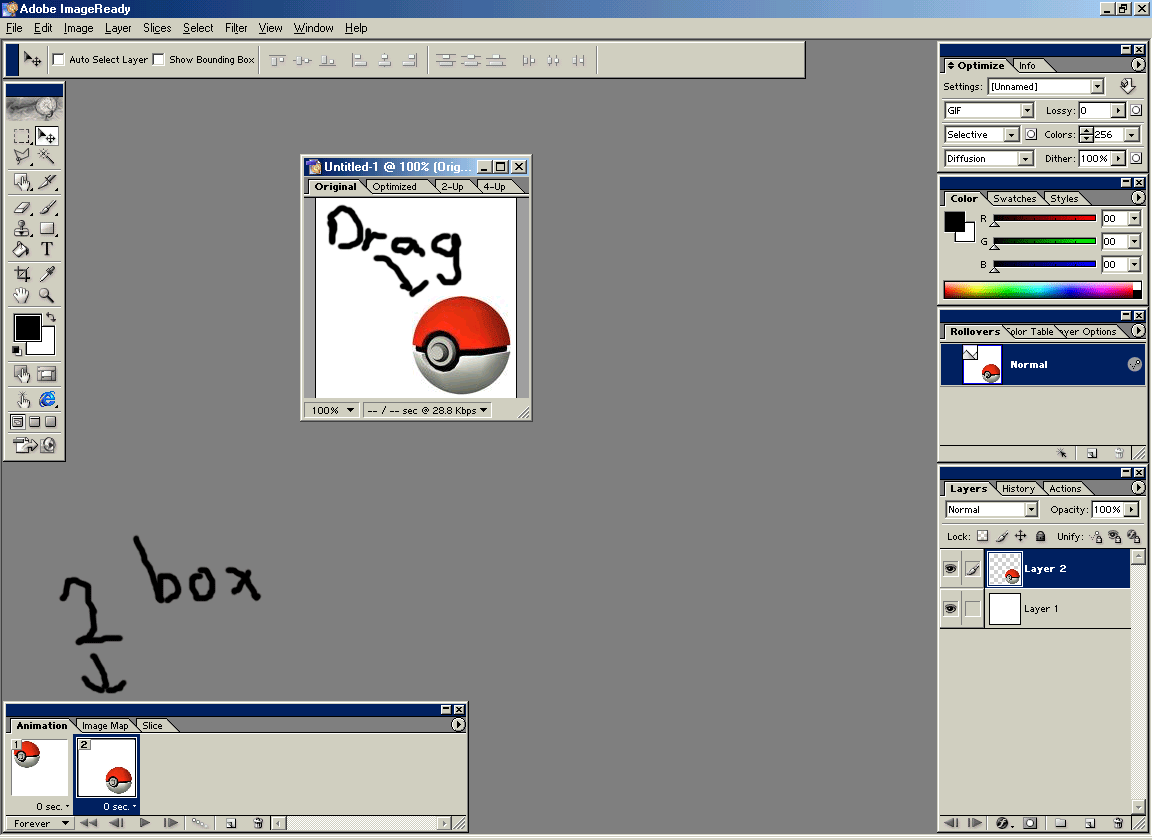
Task: Enable Show Bounding Box checkbox
Action: click(x=158, y=60)
